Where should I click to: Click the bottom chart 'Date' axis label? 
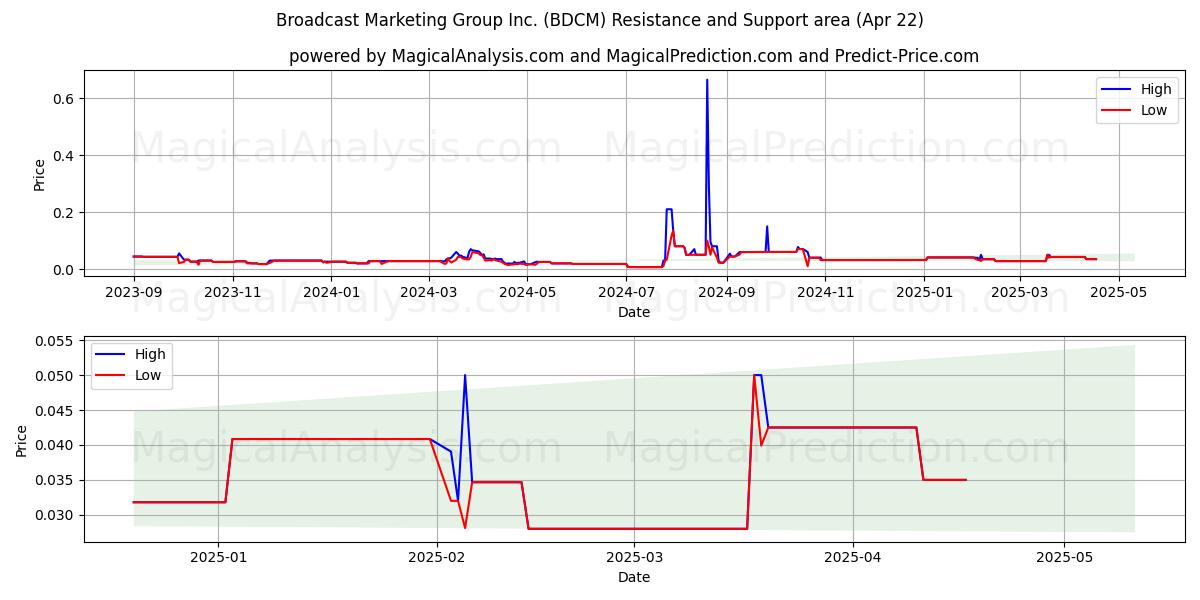tap(634, 577)
